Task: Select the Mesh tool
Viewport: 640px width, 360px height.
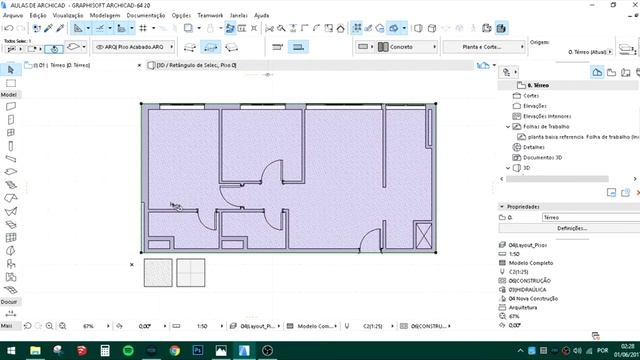Action: (x=11, y=290)
